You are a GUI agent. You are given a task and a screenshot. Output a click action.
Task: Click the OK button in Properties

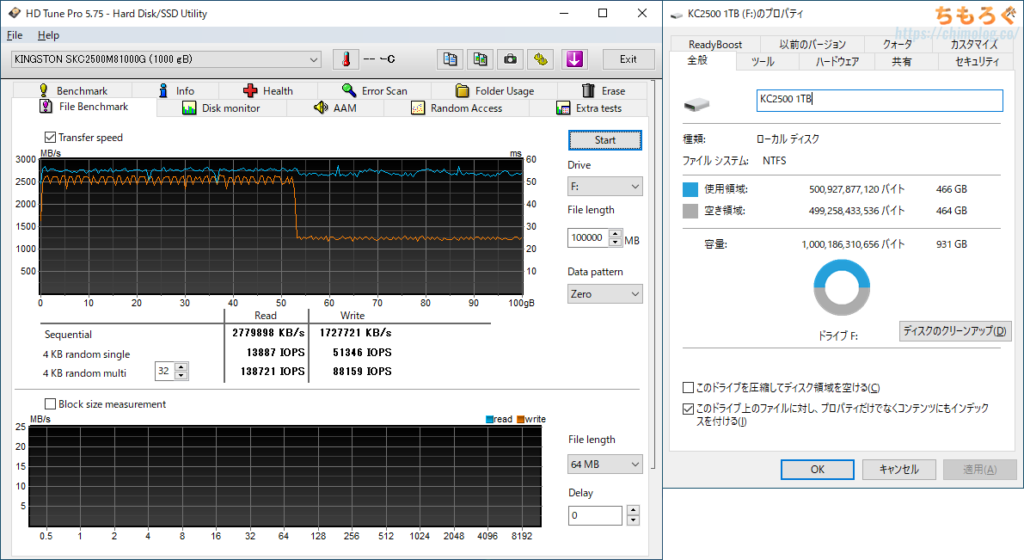pyautogui.click(x=818, y=469)
